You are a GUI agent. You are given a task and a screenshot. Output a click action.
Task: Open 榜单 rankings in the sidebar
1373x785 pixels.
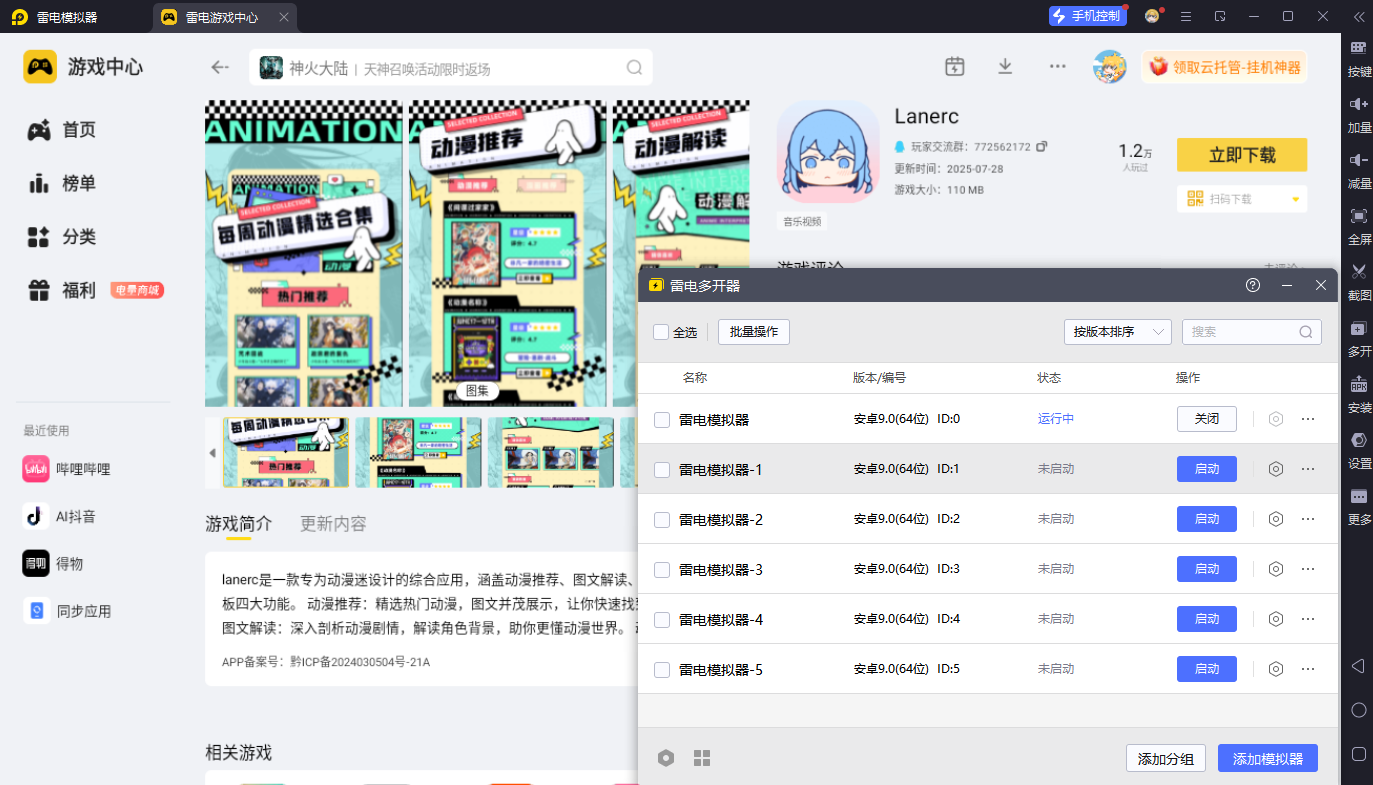pyautogui.click(x=78, y=184)
